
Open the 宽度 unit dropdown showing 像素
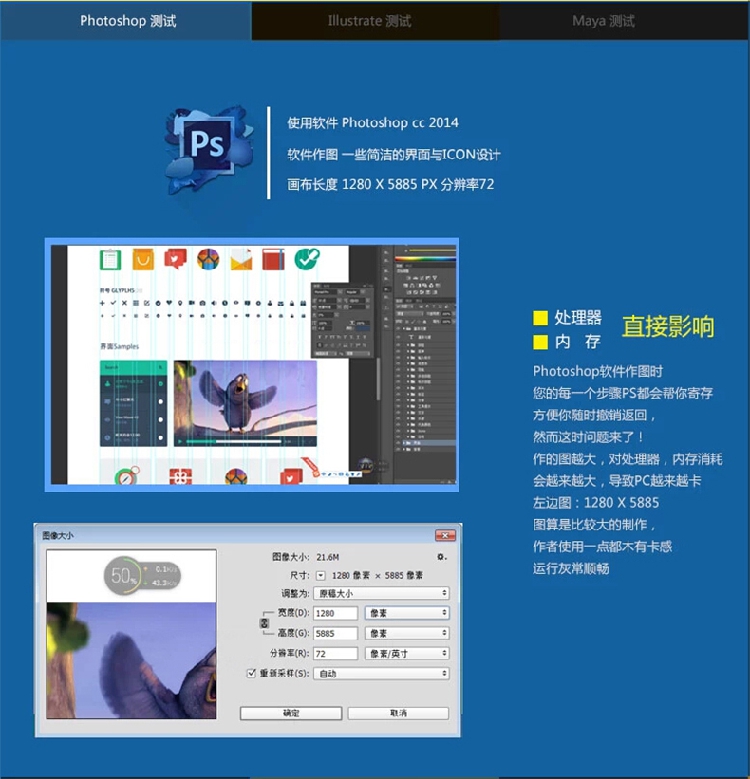pyautogui.click(x=407, y=613)
